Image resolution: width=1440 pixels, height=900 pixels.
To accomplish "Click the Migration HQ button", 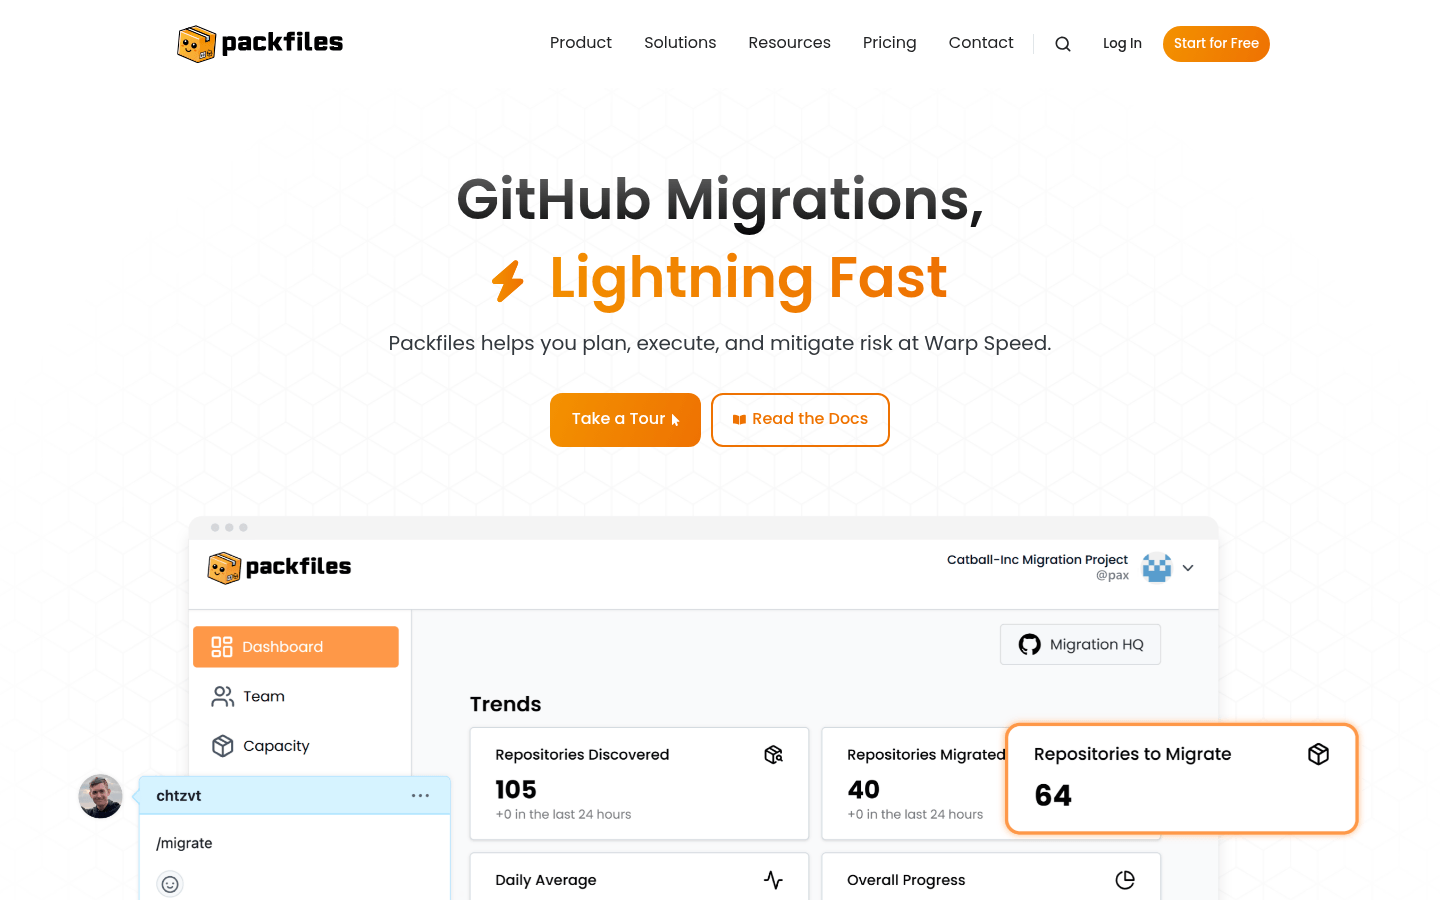I will tap(1080, 645).
